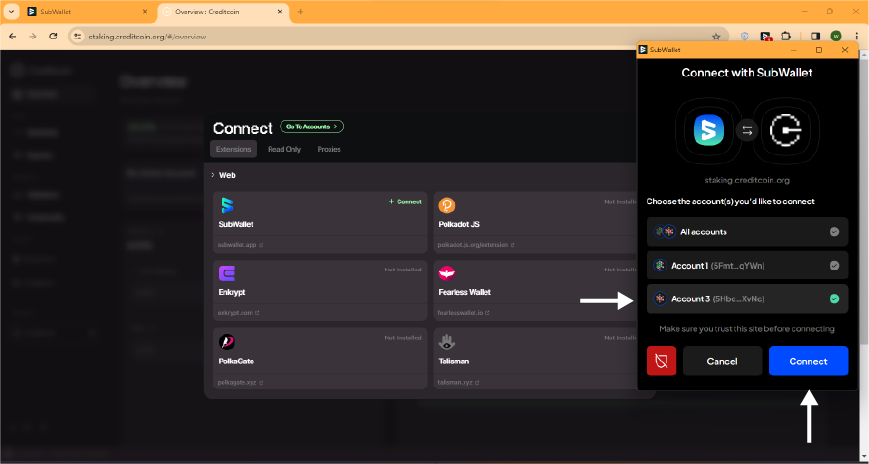Open the subwallet.app link
The height and width of the screenshot is (464, 869).
[x=241, y=244]
